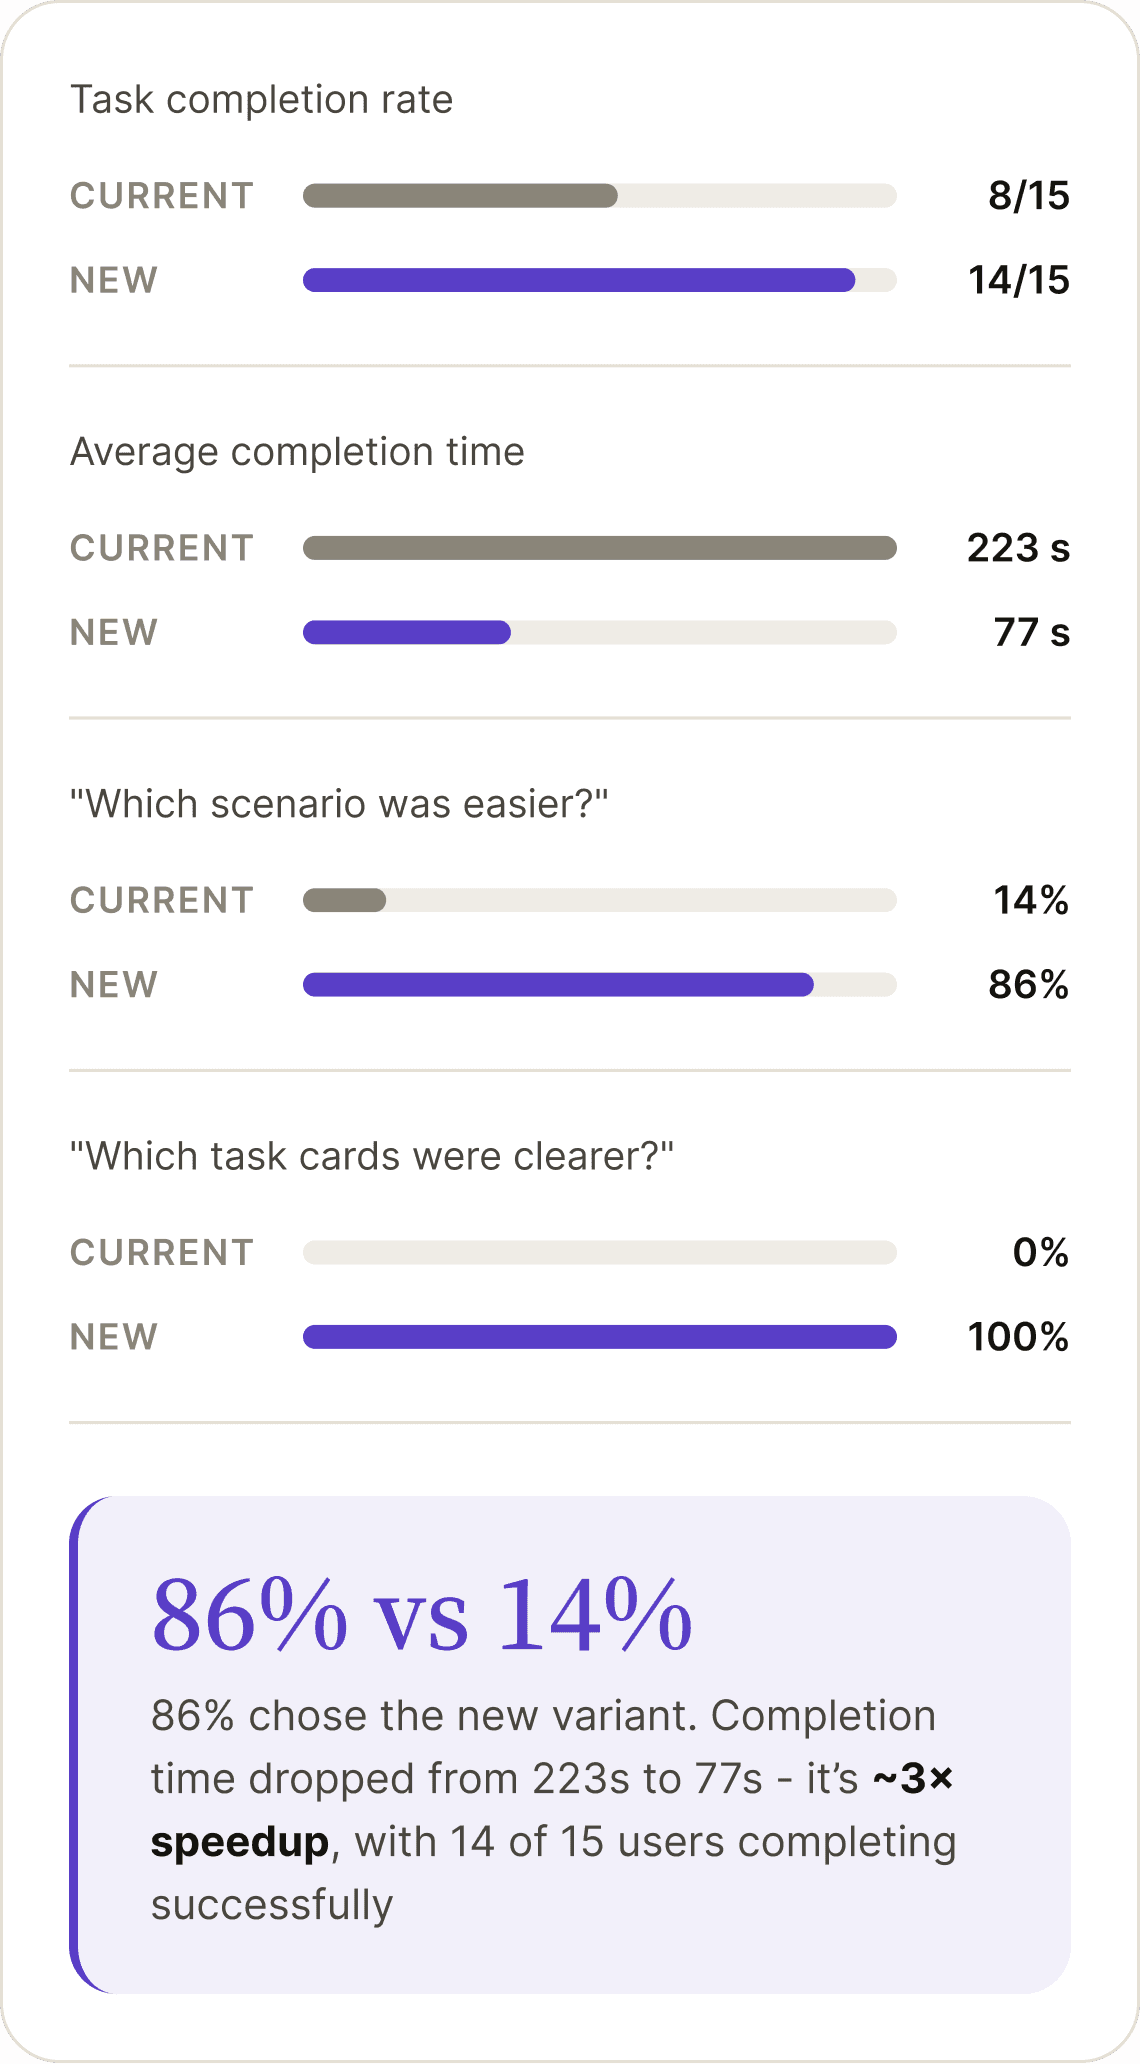Click the CURRENT task completion rate bar
Screen dimensions: 1140x2064
600,196
